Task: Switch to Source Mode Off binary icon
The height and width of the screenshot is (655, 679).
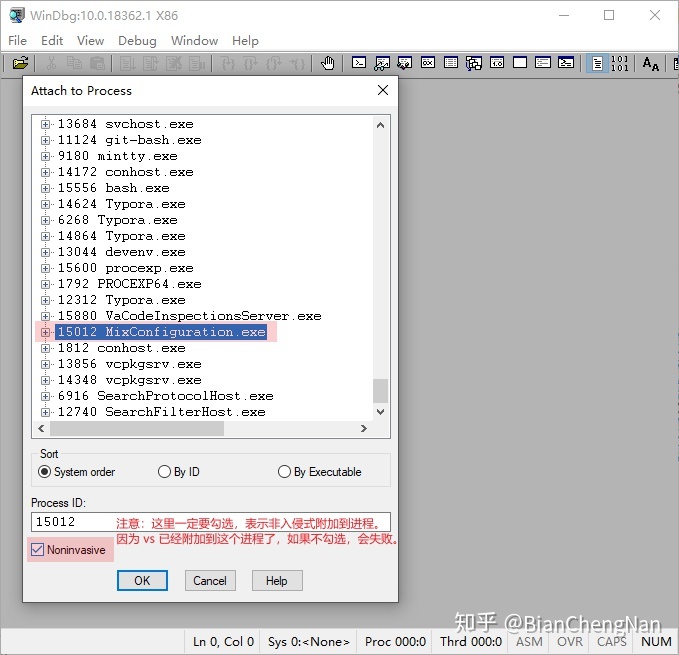Action: tap(619, 63)
